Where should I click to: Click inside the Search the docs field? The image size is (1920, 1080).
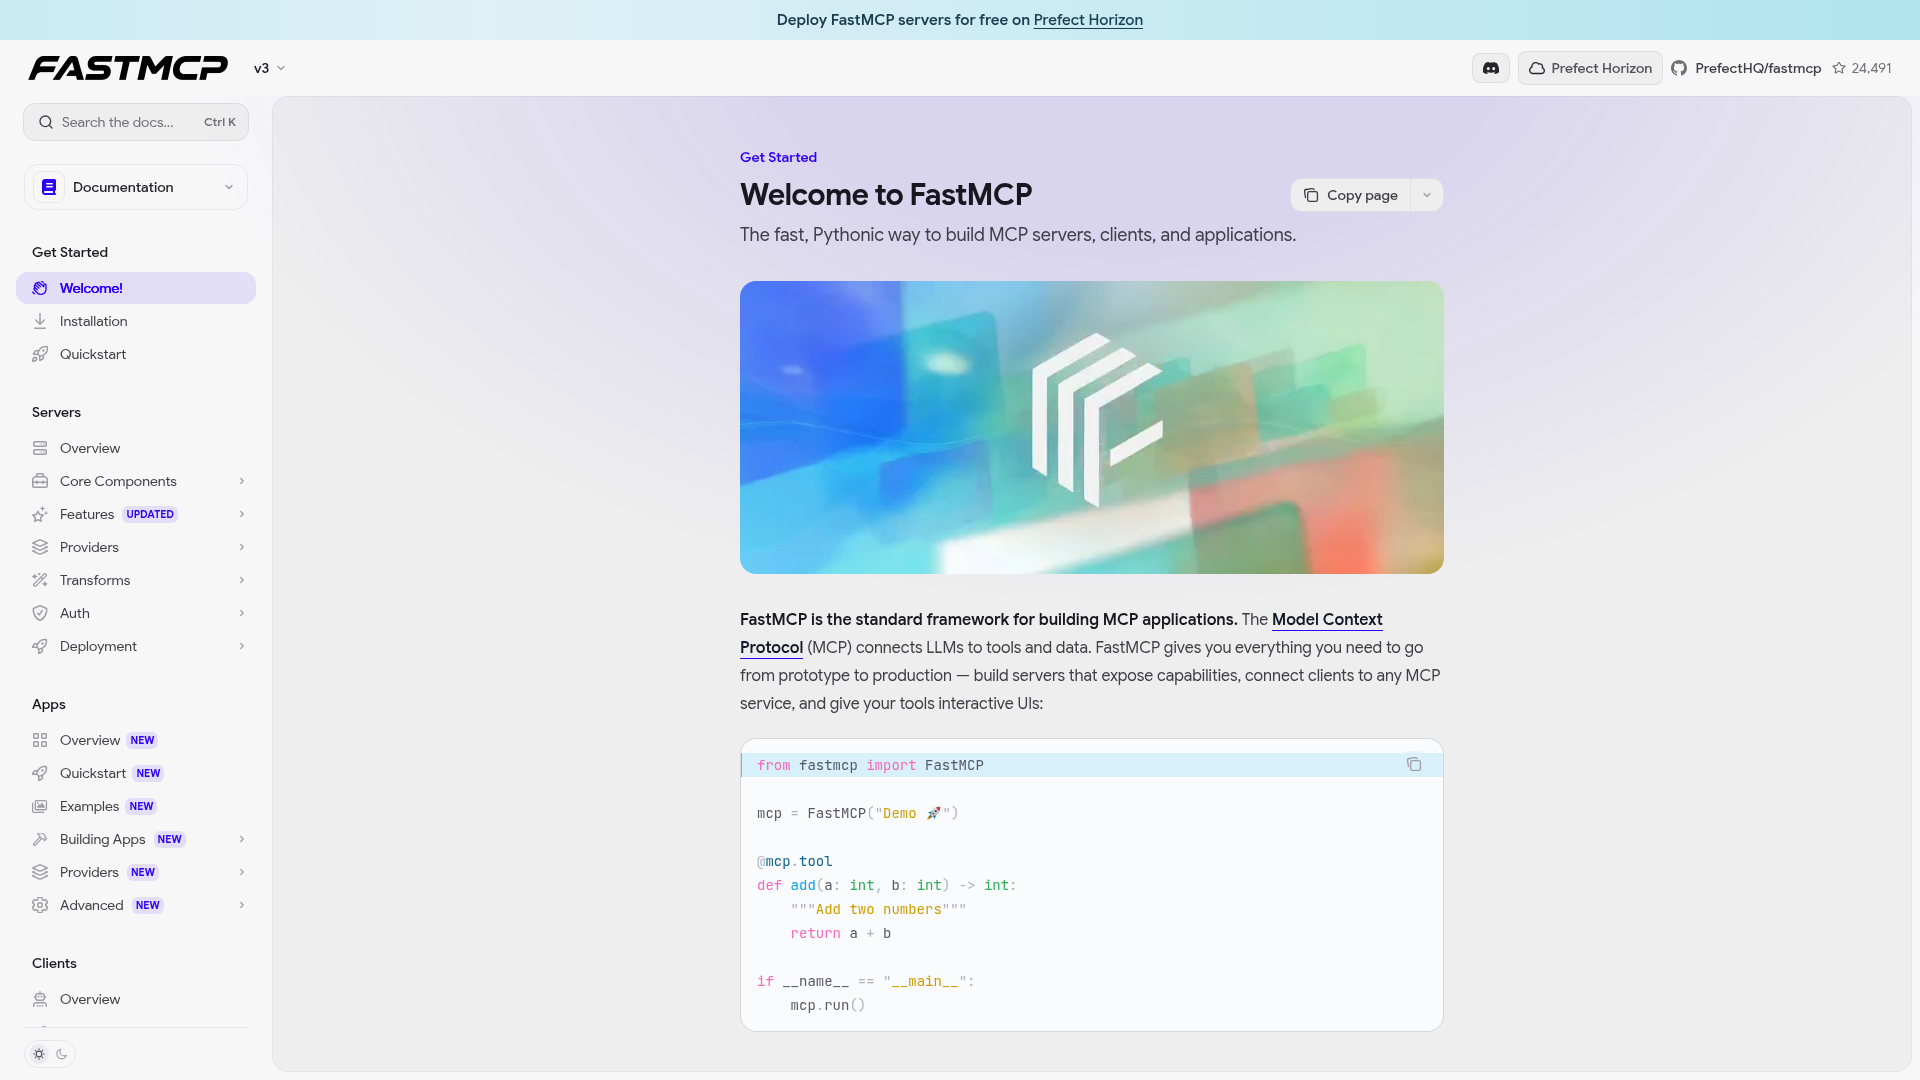pyautogui.click(x=118, y=121)
